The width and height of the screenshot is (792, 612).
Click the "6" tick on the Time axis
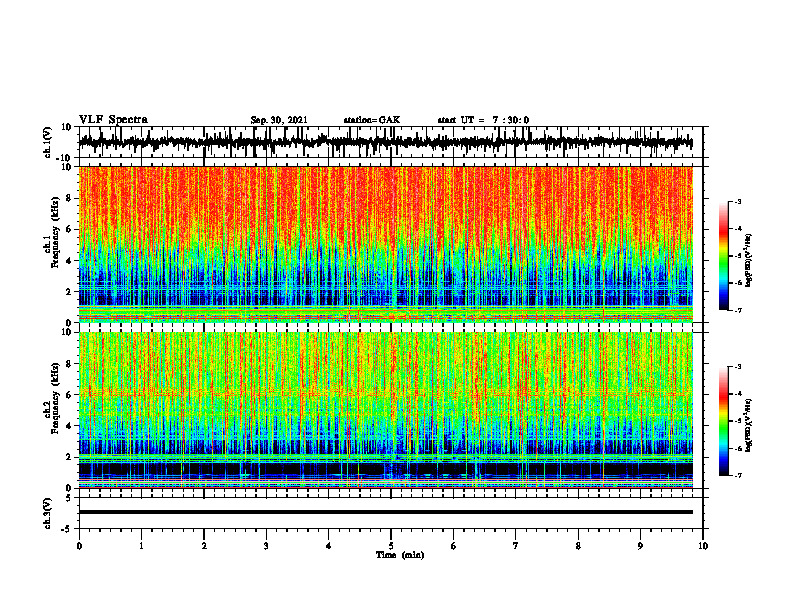454,546
